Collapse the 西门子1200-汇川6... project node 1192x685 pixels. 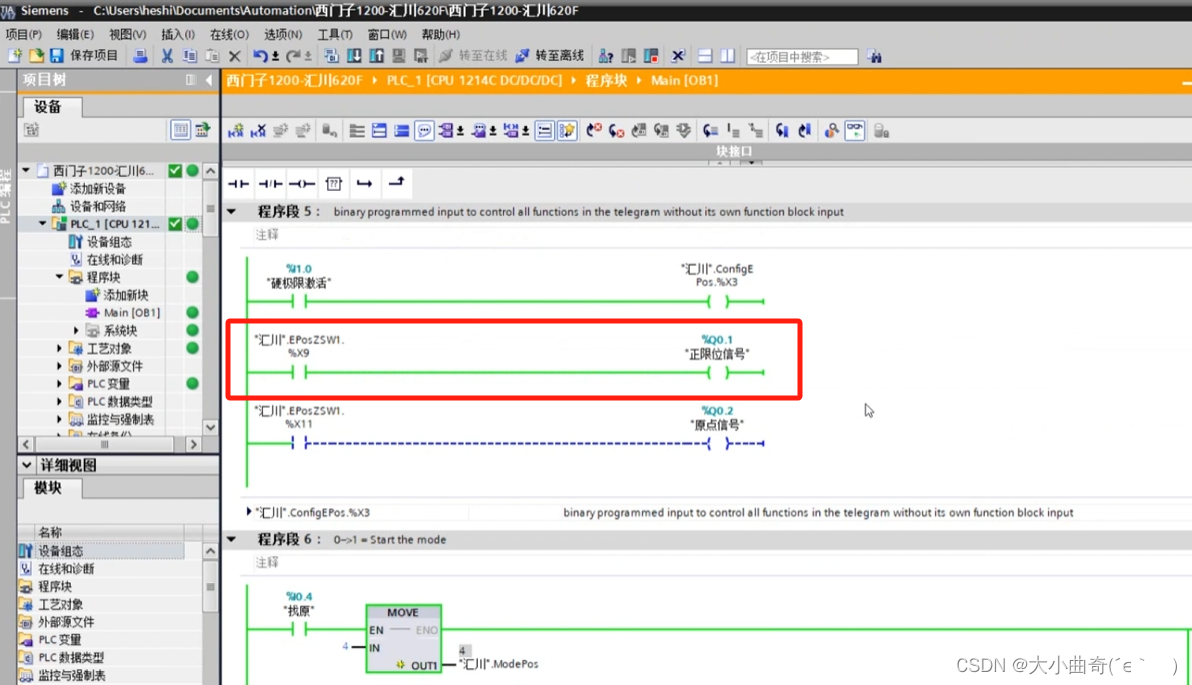coord(26,170)
